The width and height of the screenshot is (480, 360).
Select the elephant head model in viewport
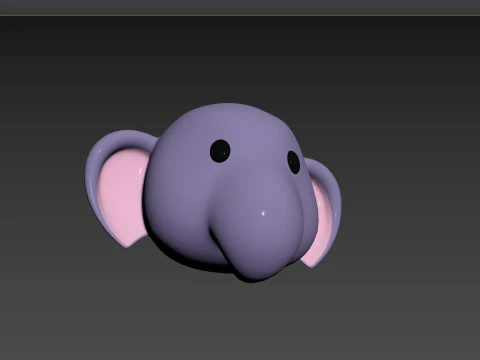(x=213, y=192)
